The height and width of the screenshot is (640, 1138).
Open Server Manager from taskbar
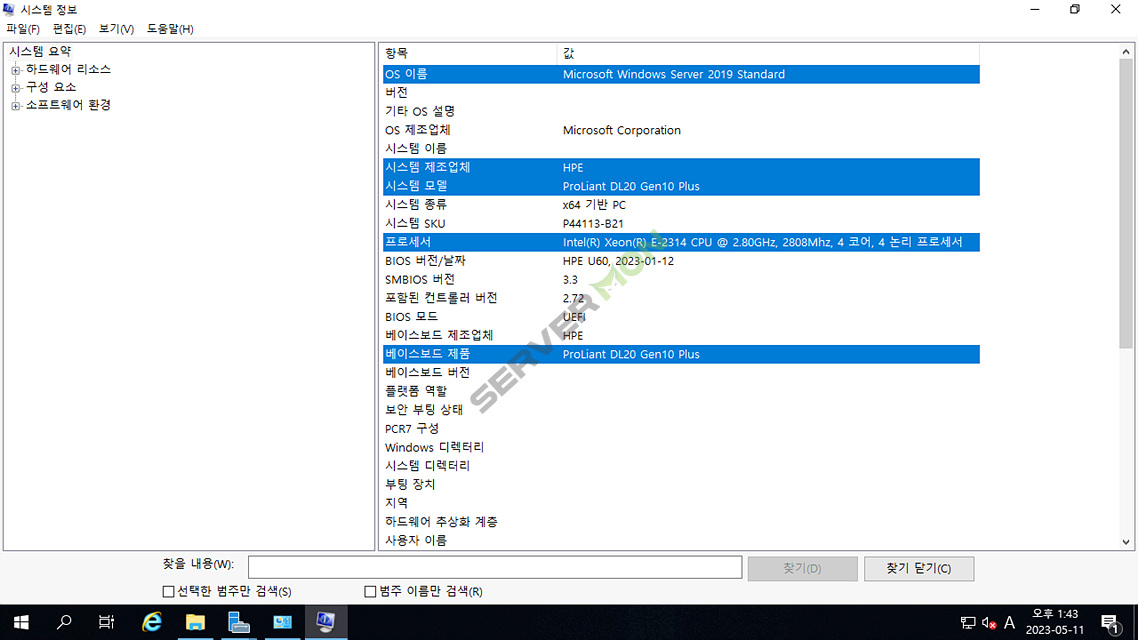pos(239,622)
